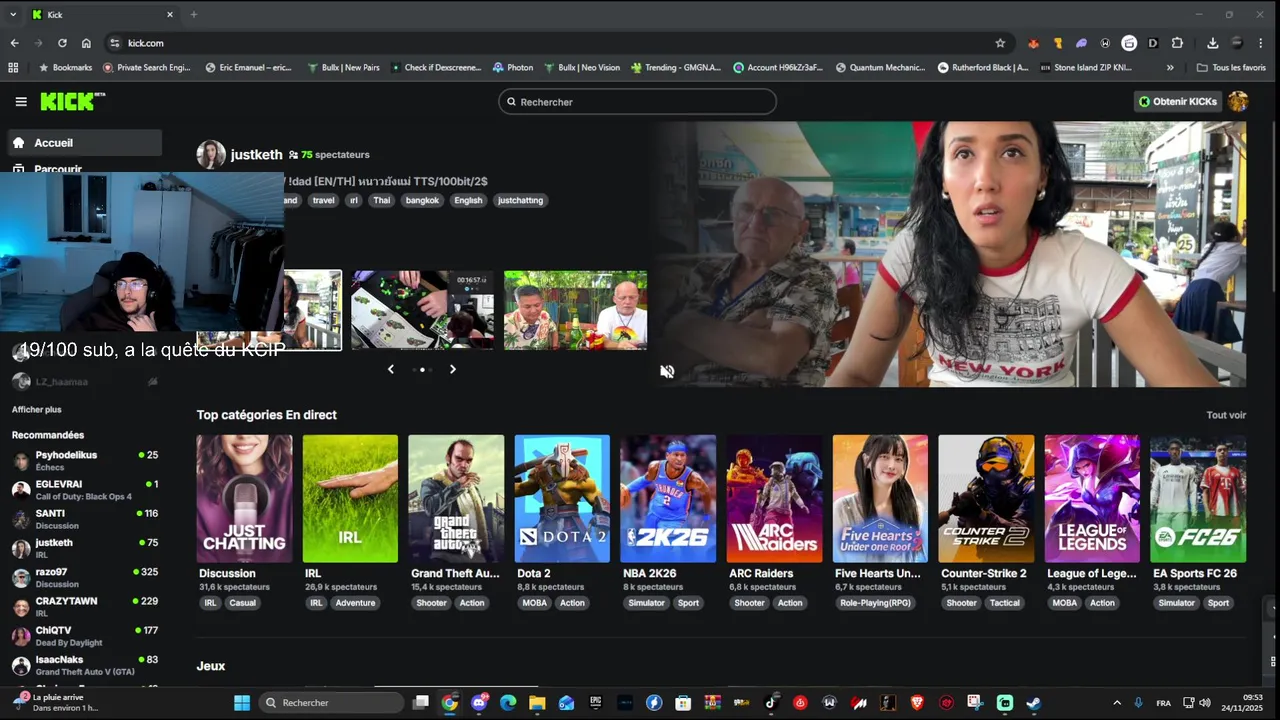Open the Grand Theft Auto category card

point(456,498)
